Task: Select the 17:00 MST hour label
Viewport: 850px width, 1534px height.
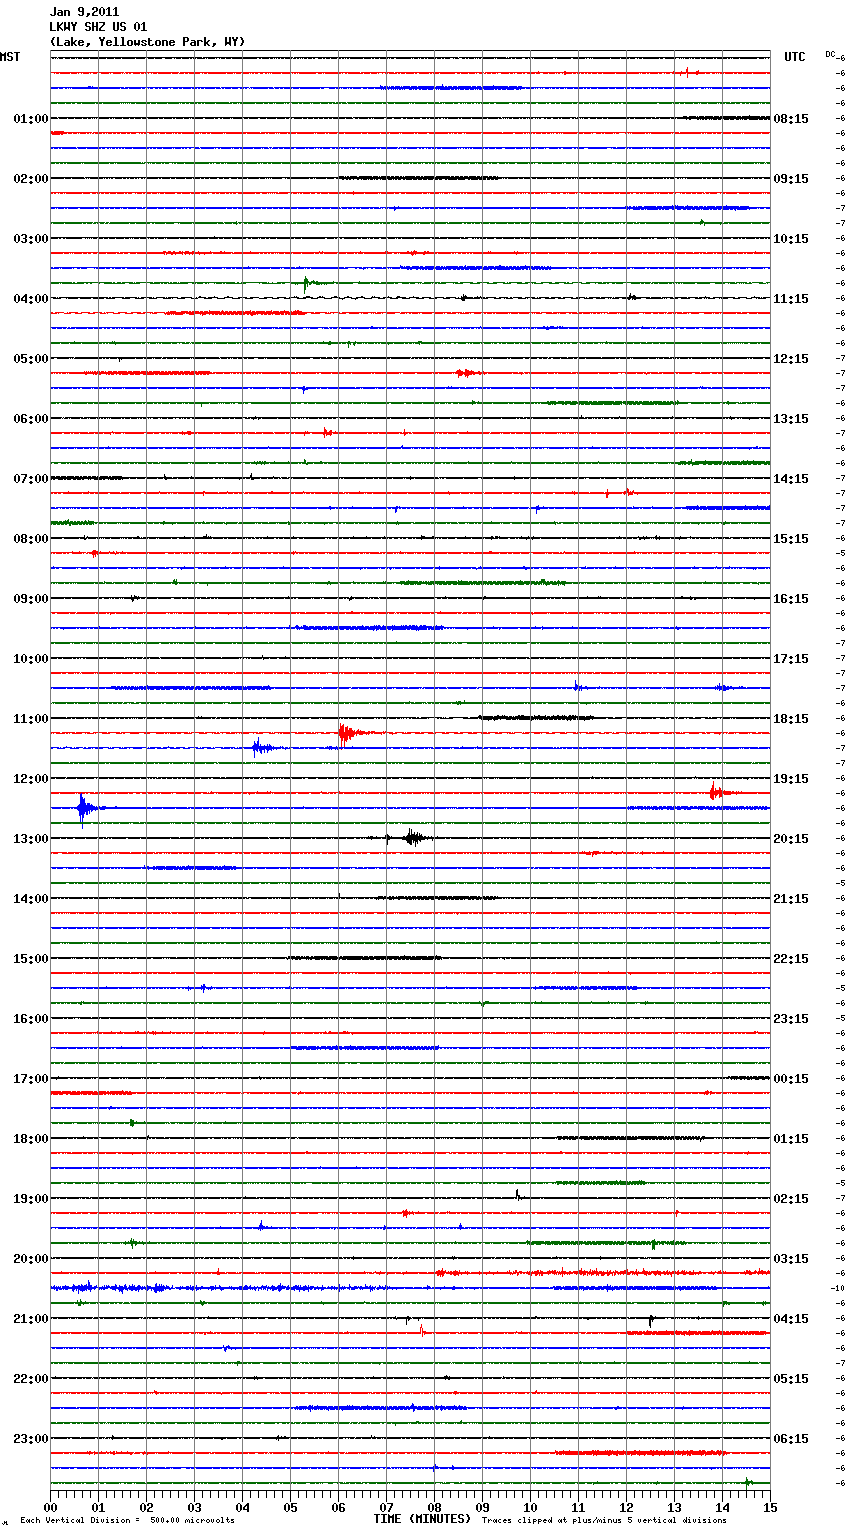Action: tap(31, 1079)
